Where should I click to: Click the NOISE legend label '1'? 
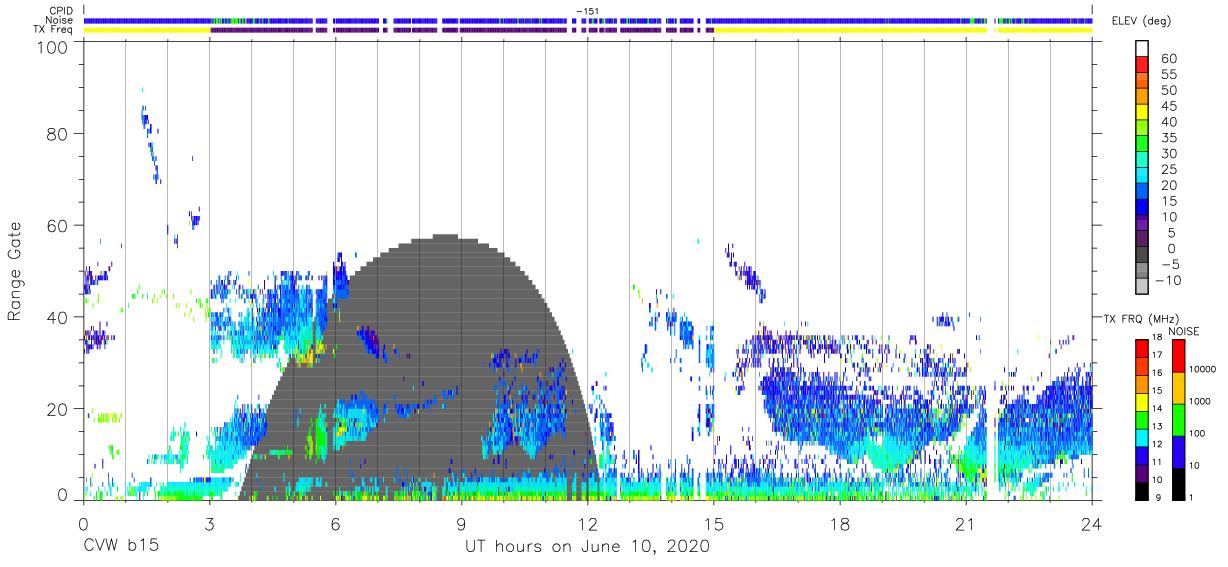(x=1191, y=497)
